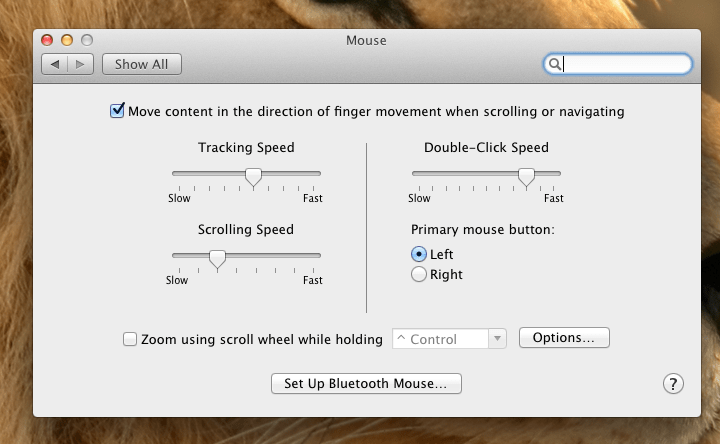The image size is (720, 444).
Task: Click the Tracking Speed slider thumb
Action: (254, 176)
